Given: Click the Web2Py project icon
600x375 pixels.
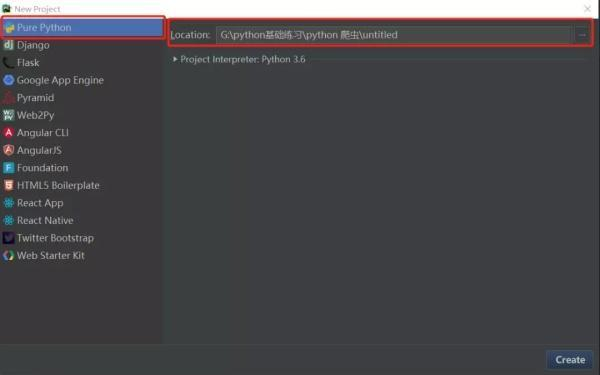Looking at the screenshot, I should pos(8,115).
